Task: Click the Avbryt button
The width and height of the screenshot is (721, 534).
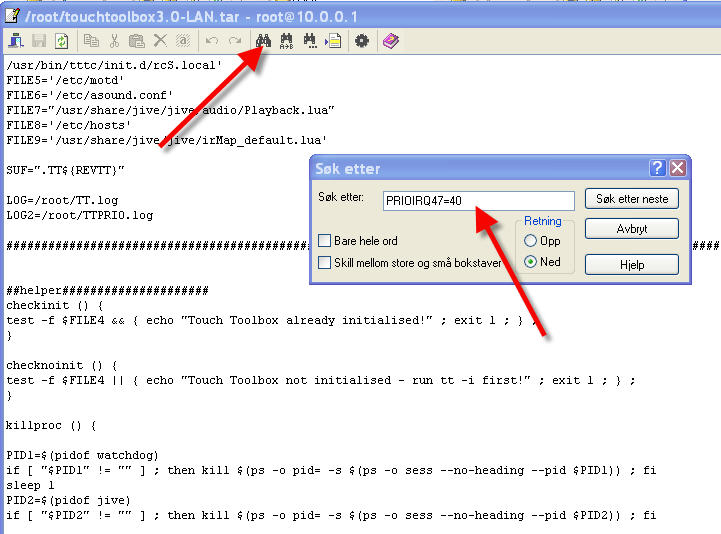Action: click(x=632, y=229)
